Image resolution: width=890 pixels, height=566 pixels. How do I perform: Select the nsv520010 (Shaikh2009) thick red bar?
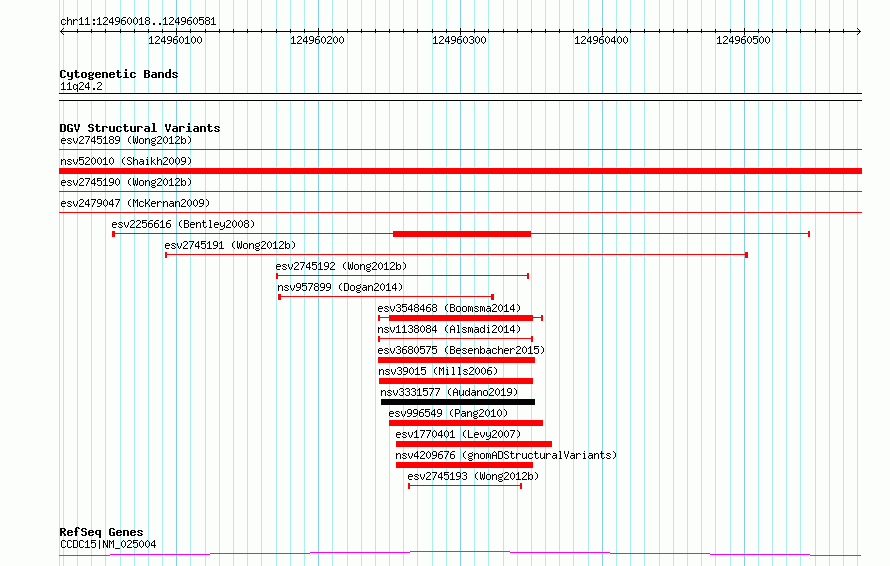pyautogui.click(x=460, y=171)
